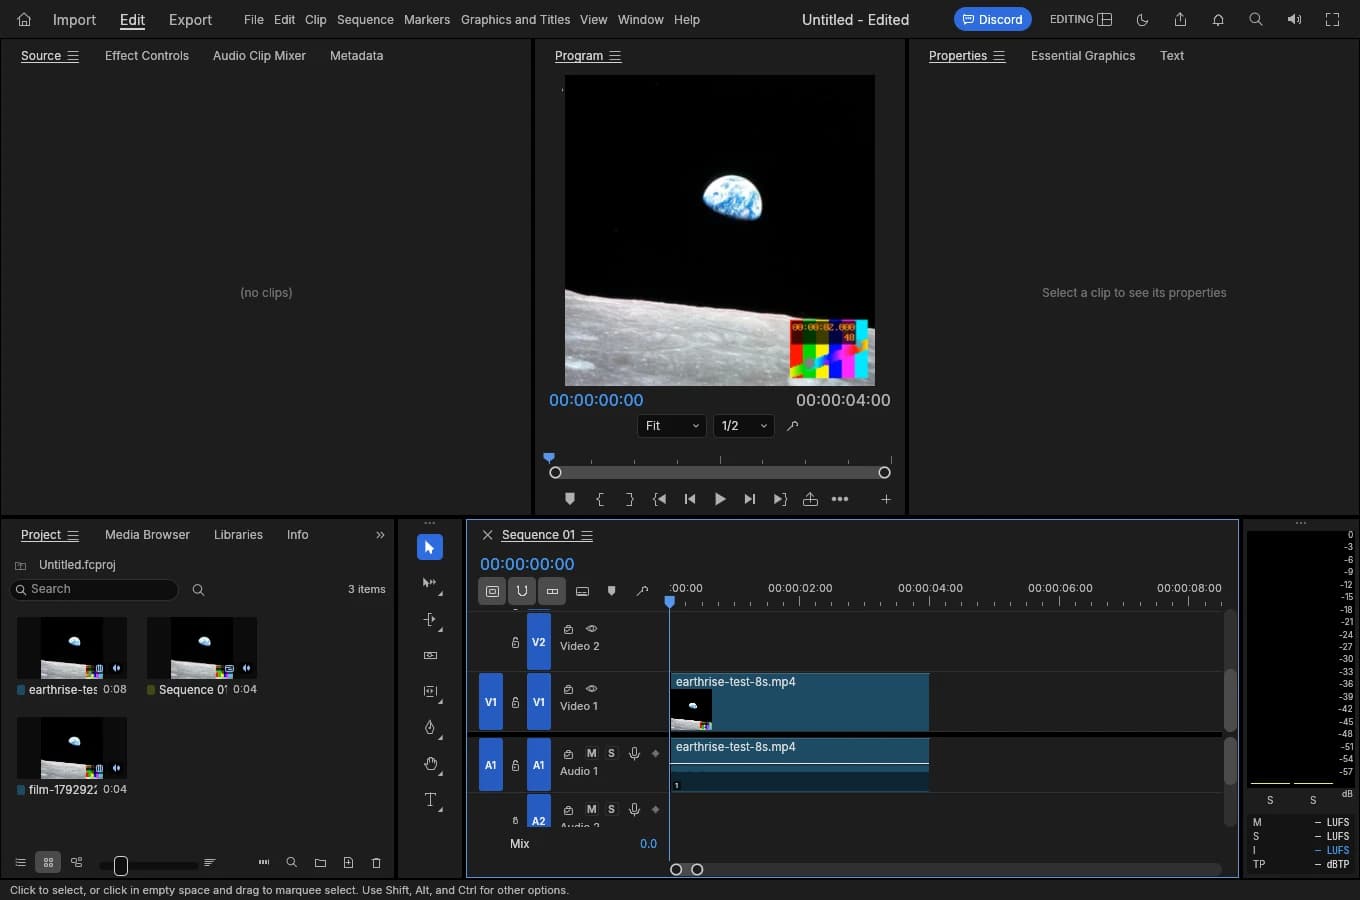
Task: Switch theme with the moon icon
Action: pos(1142,20)
